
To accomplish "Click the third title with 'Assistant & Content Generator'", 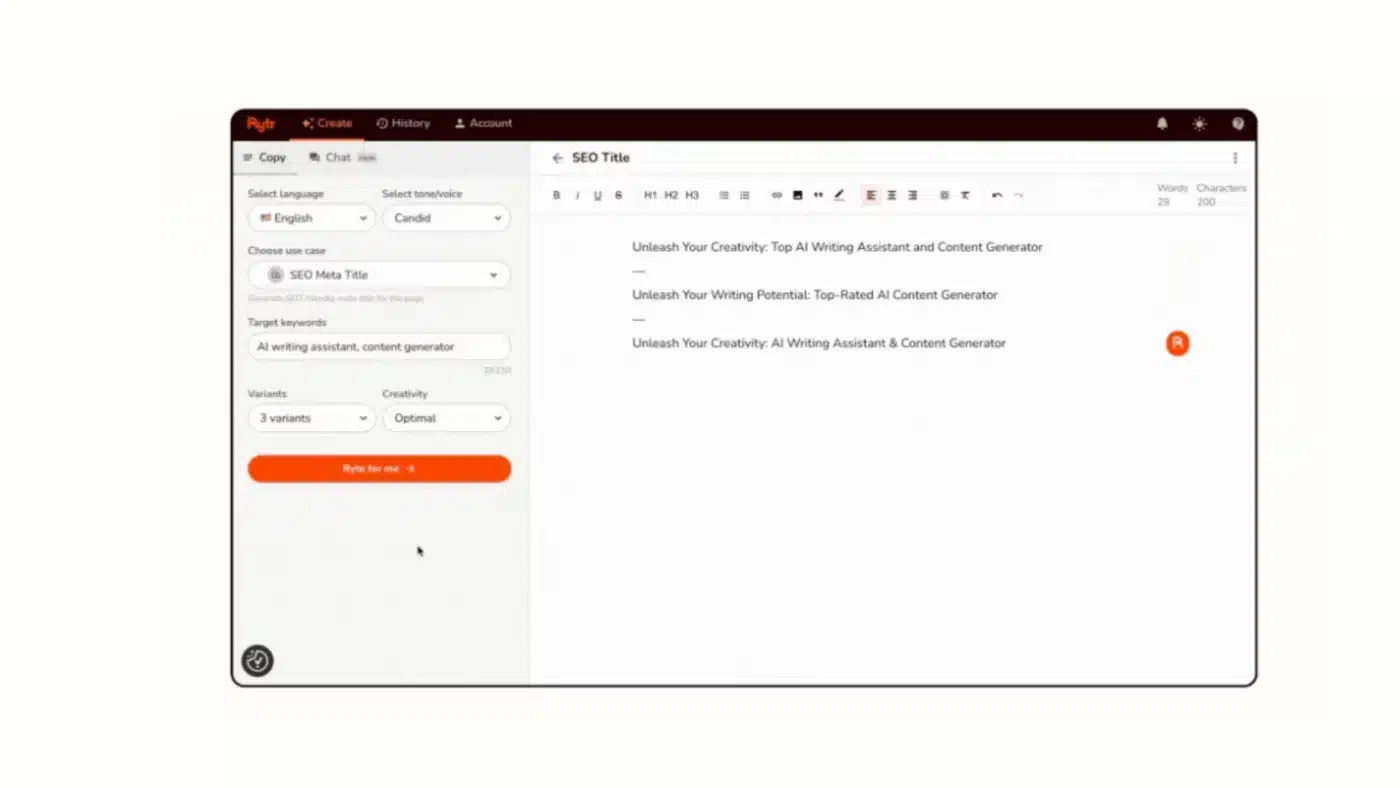I will [819, 343].
